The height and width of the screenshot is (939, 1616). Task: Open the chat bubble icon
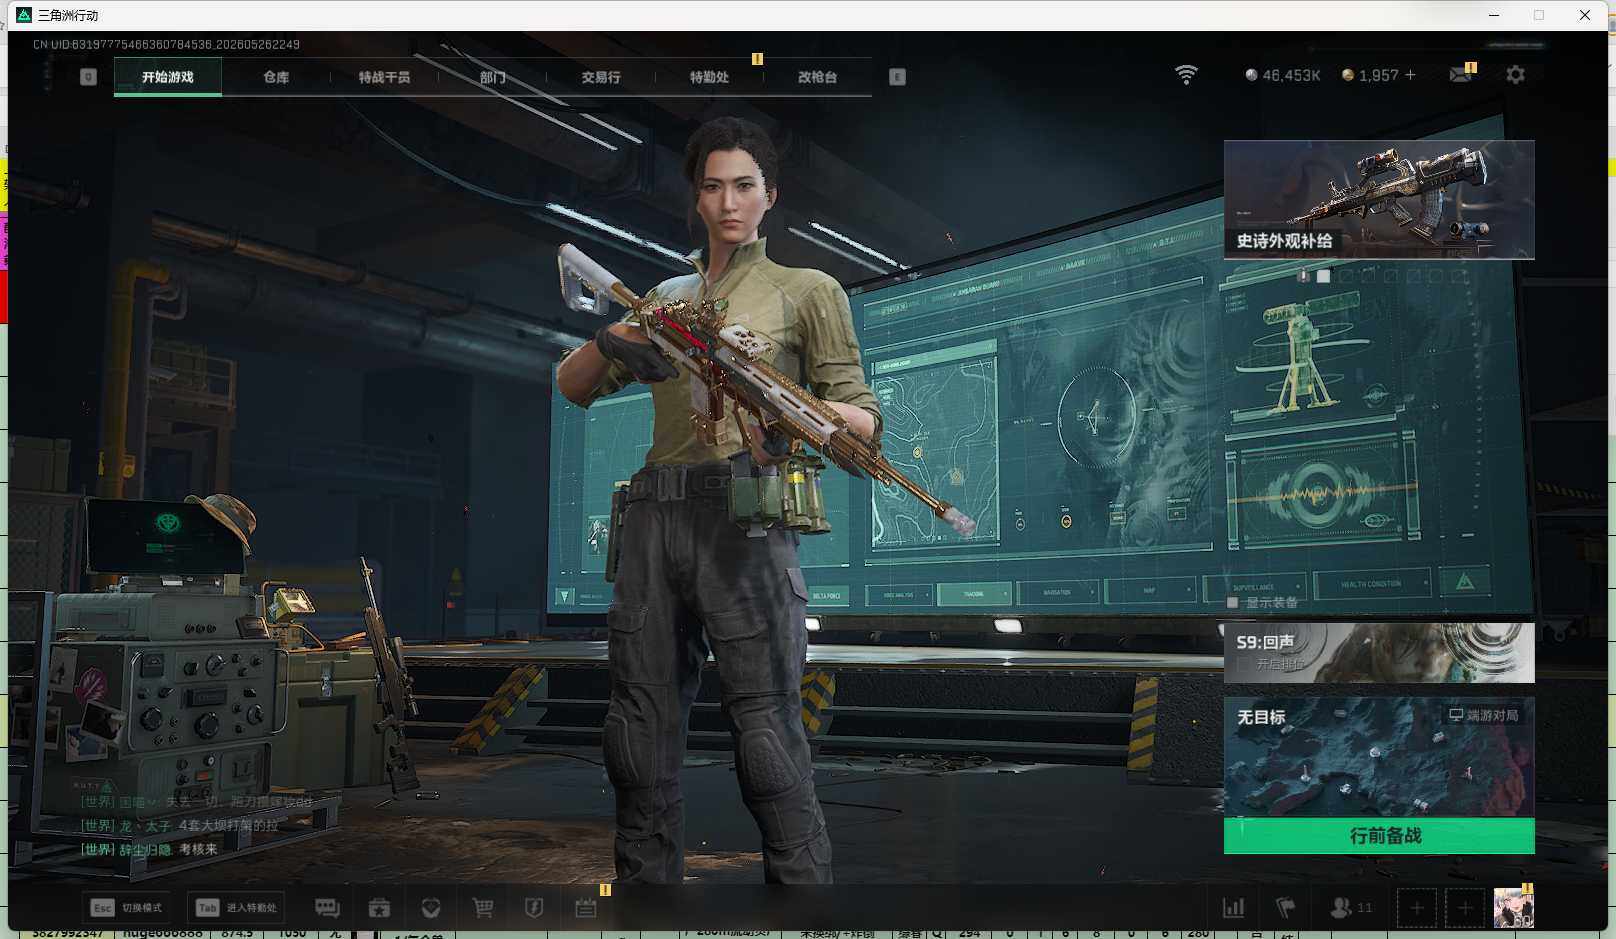(x=327, y=908)
